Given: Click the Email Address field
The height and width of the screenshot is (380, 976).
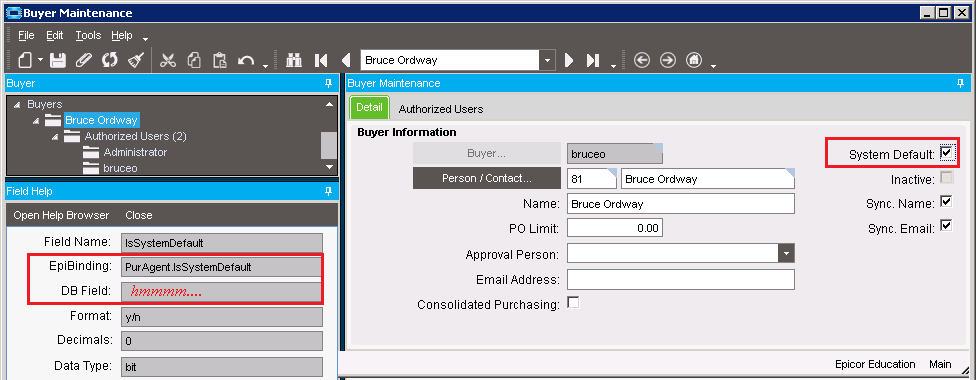Looking at the screenshot, I should pyautogui.click(x=681, y=280).
